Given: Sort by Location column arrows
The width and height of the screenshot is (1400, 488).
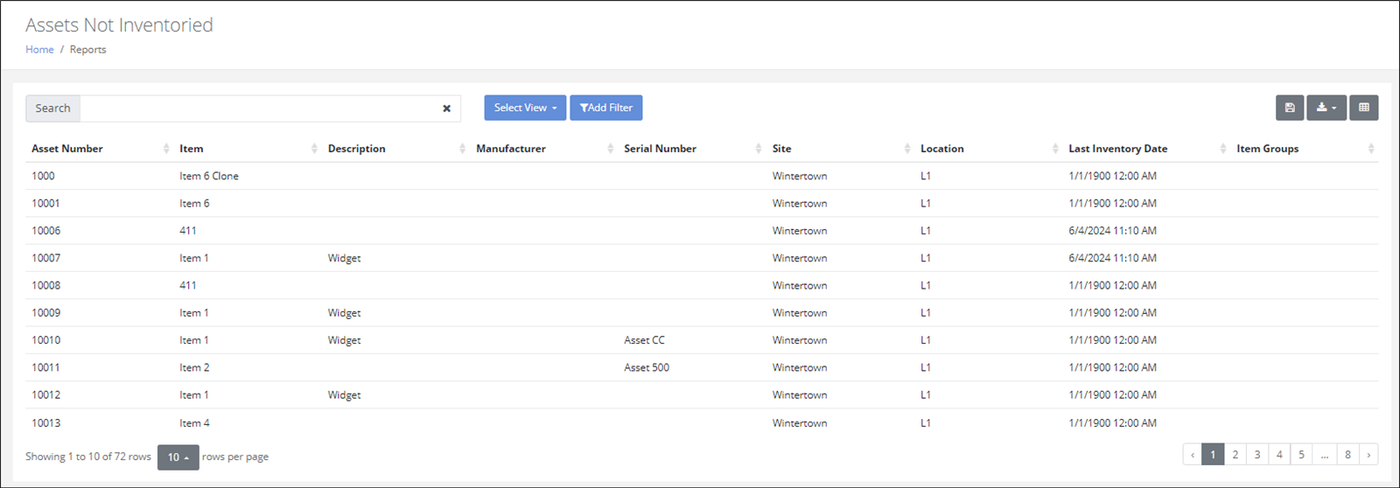Looking at the screenshot, I should [x=1055, y=149].
